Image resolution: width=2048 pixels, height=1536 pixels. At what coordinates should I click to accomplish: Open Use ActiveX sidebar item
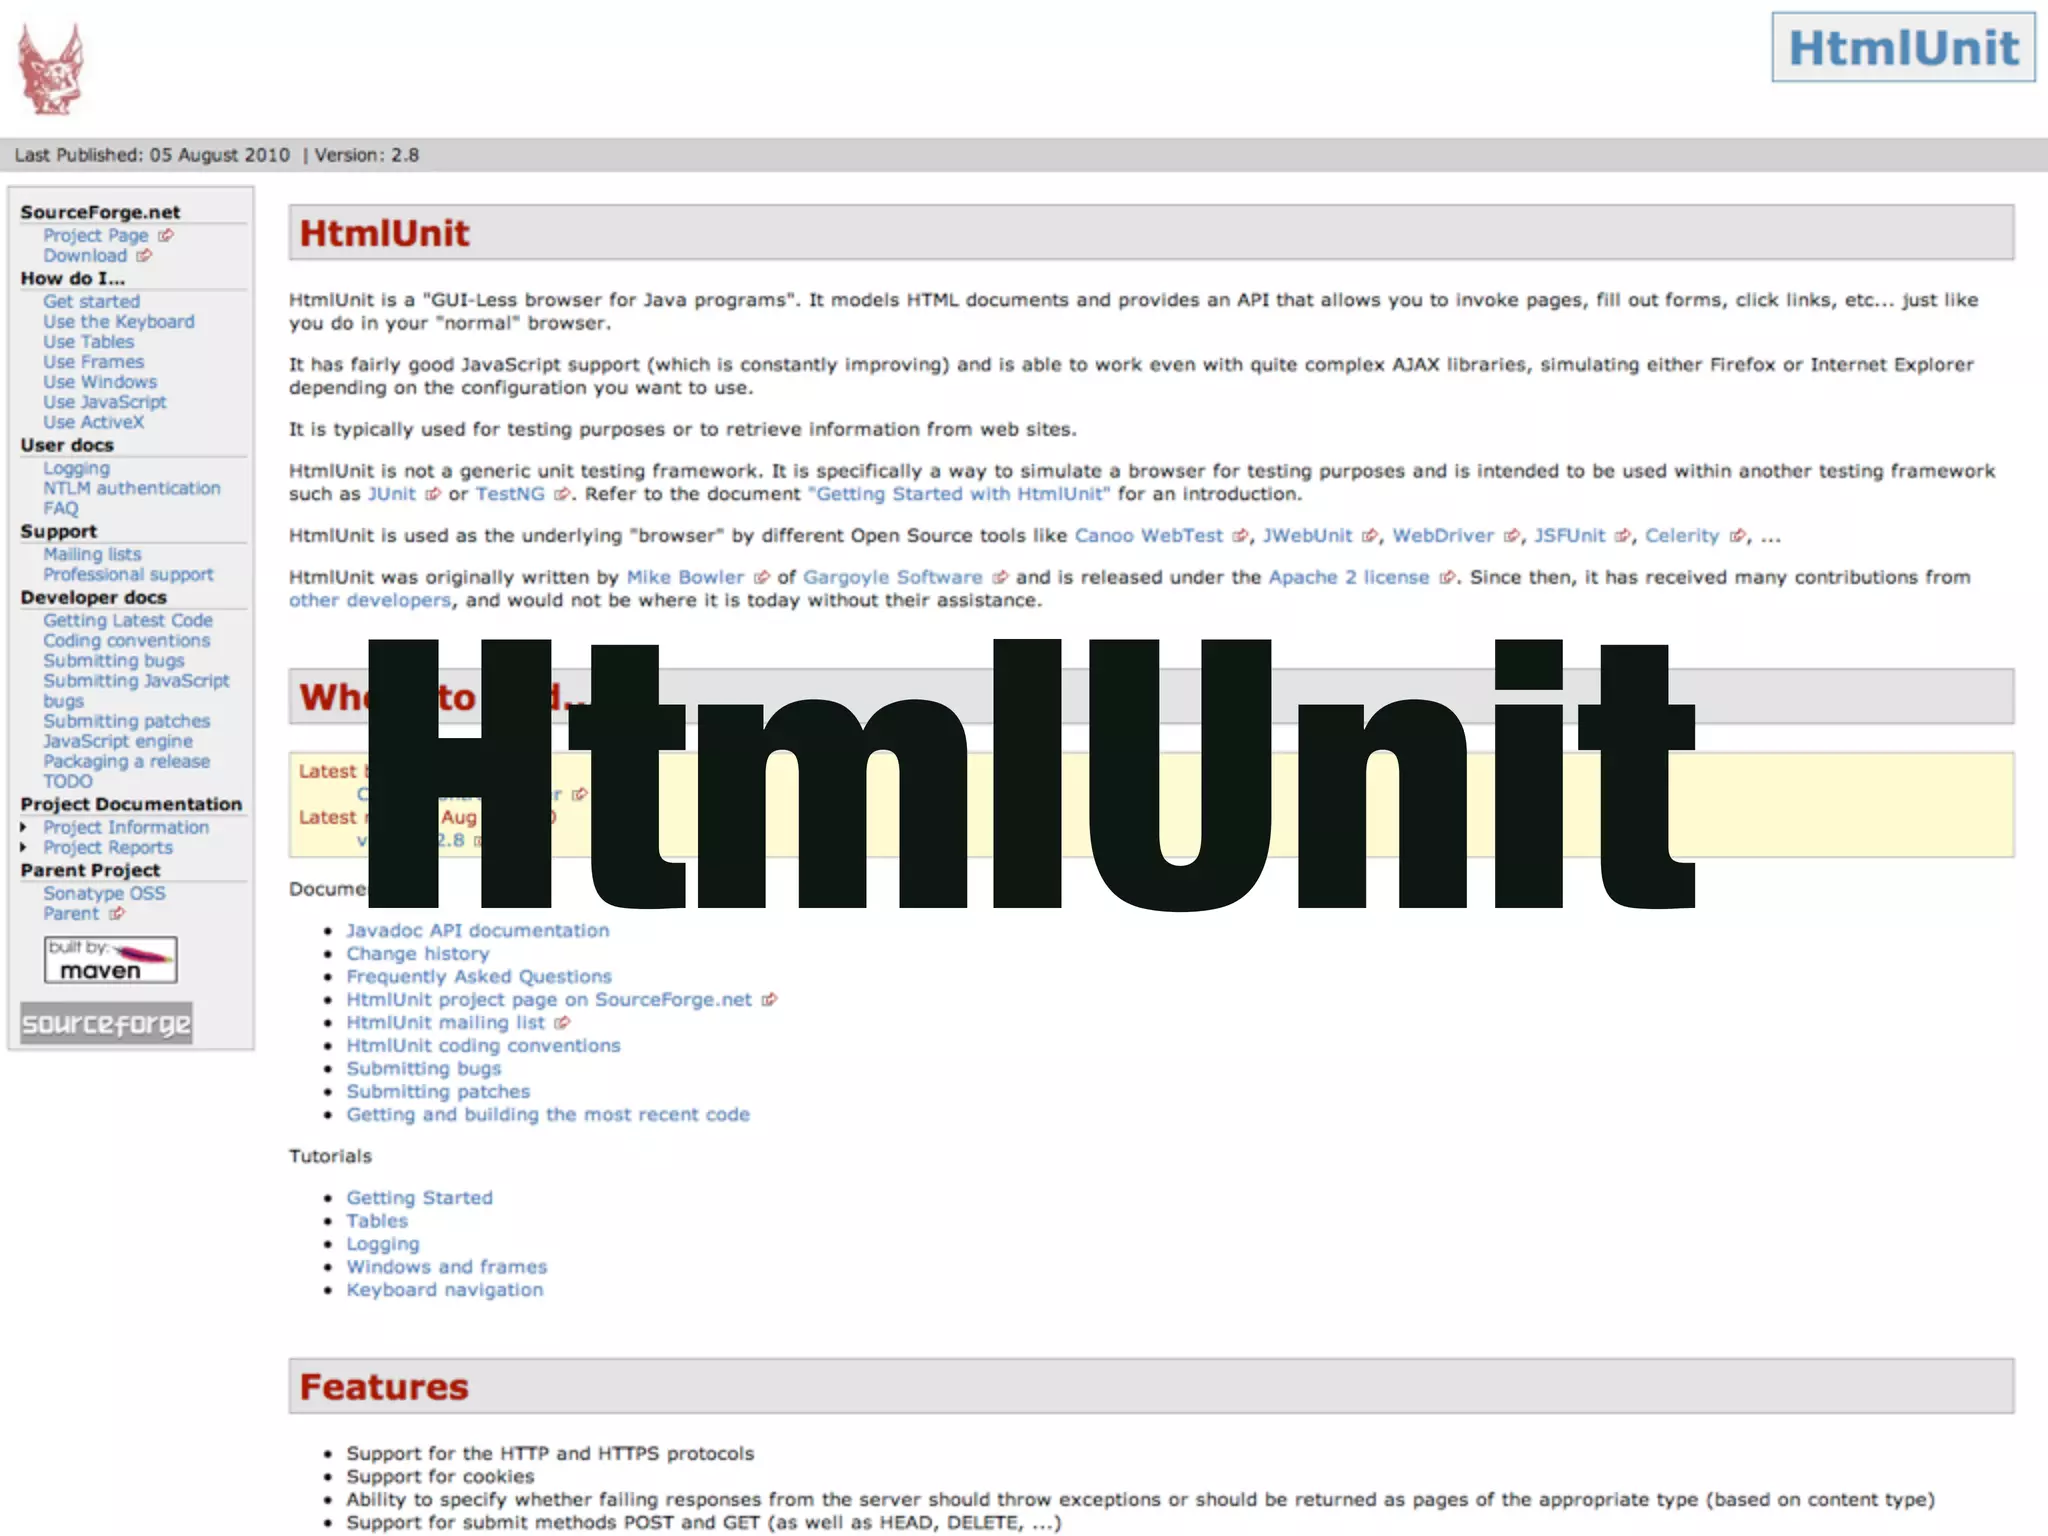94,421
